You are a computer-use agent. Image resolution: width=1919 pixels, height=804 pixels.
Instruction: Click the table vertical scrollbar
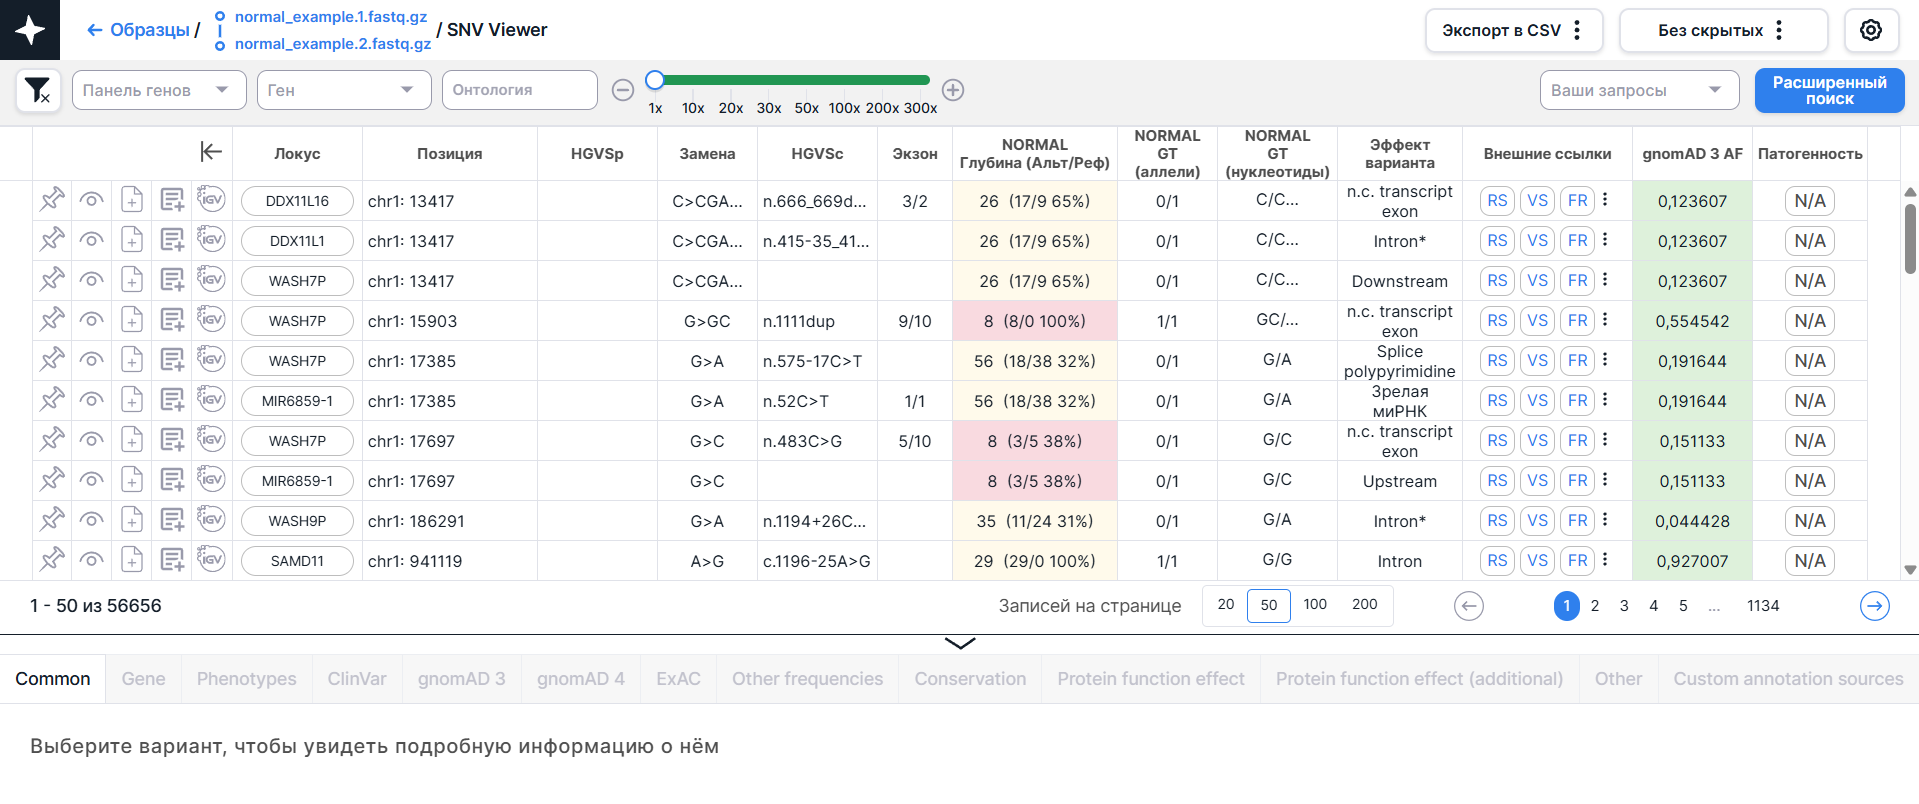click(x=1910, y=238)
